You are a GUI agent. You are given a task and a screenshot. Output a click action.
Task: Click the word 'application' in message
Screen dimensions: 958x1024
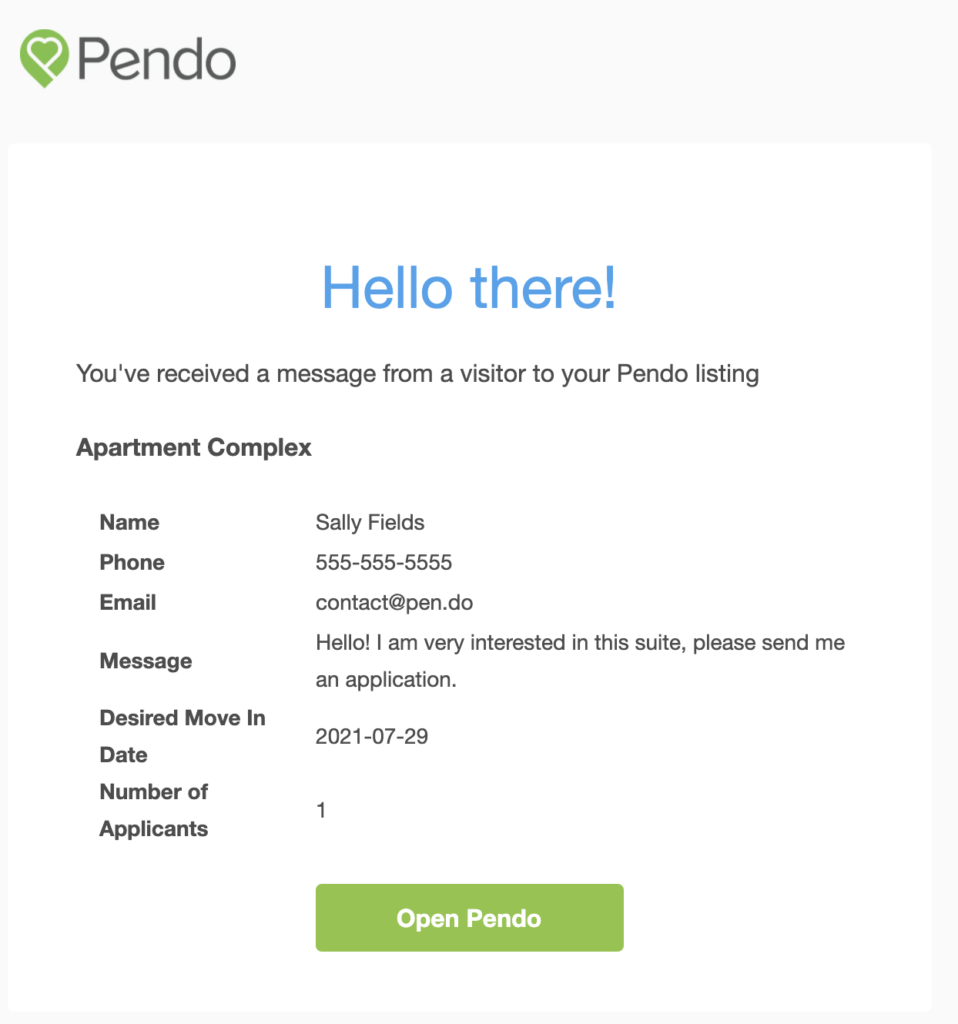(400, 680)
